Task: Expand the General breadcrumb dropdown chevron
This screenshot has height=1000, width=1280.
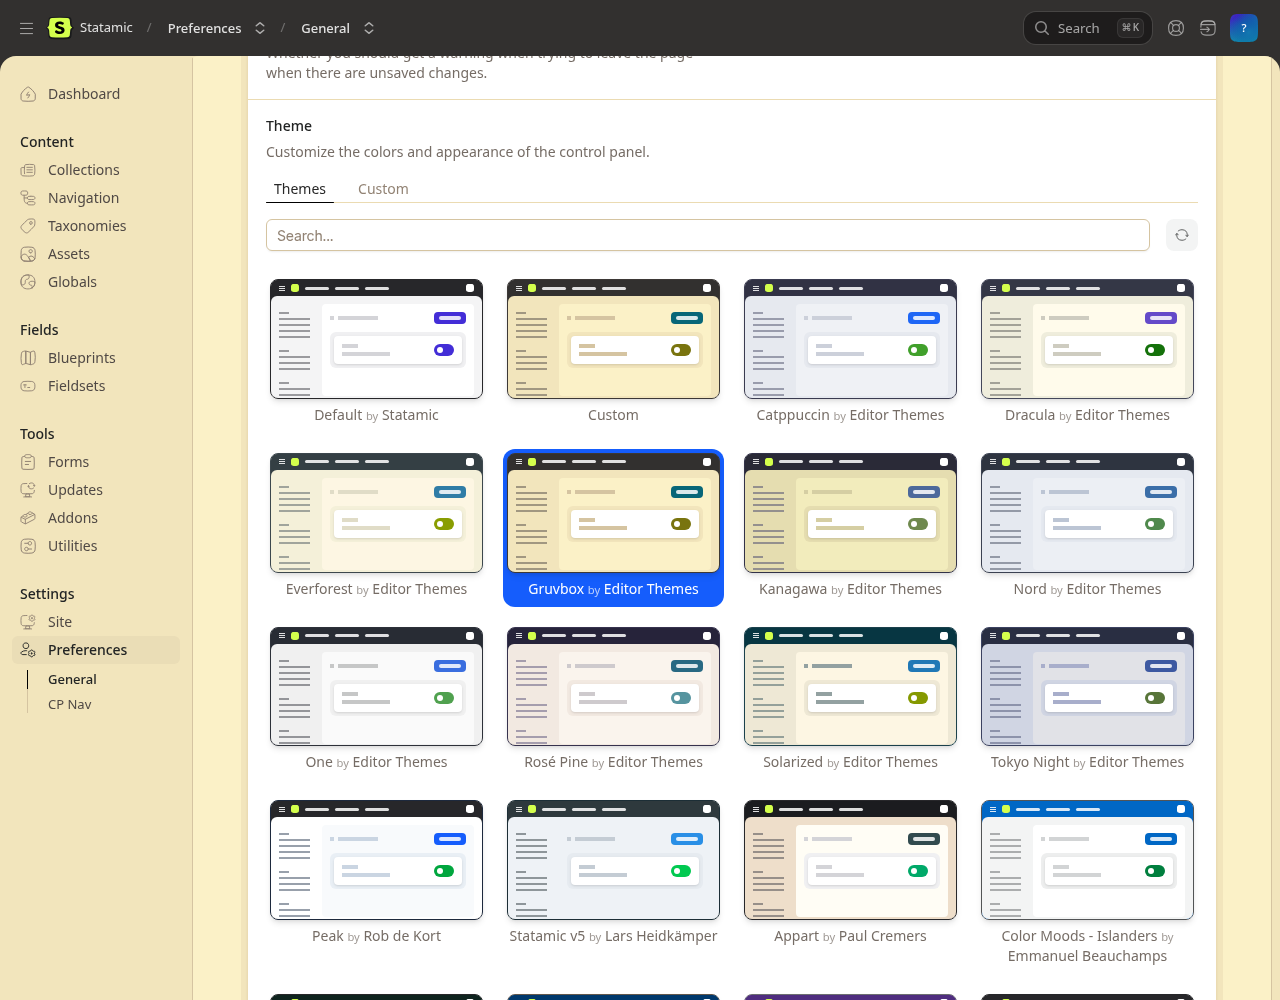Action: click(369, 28)
